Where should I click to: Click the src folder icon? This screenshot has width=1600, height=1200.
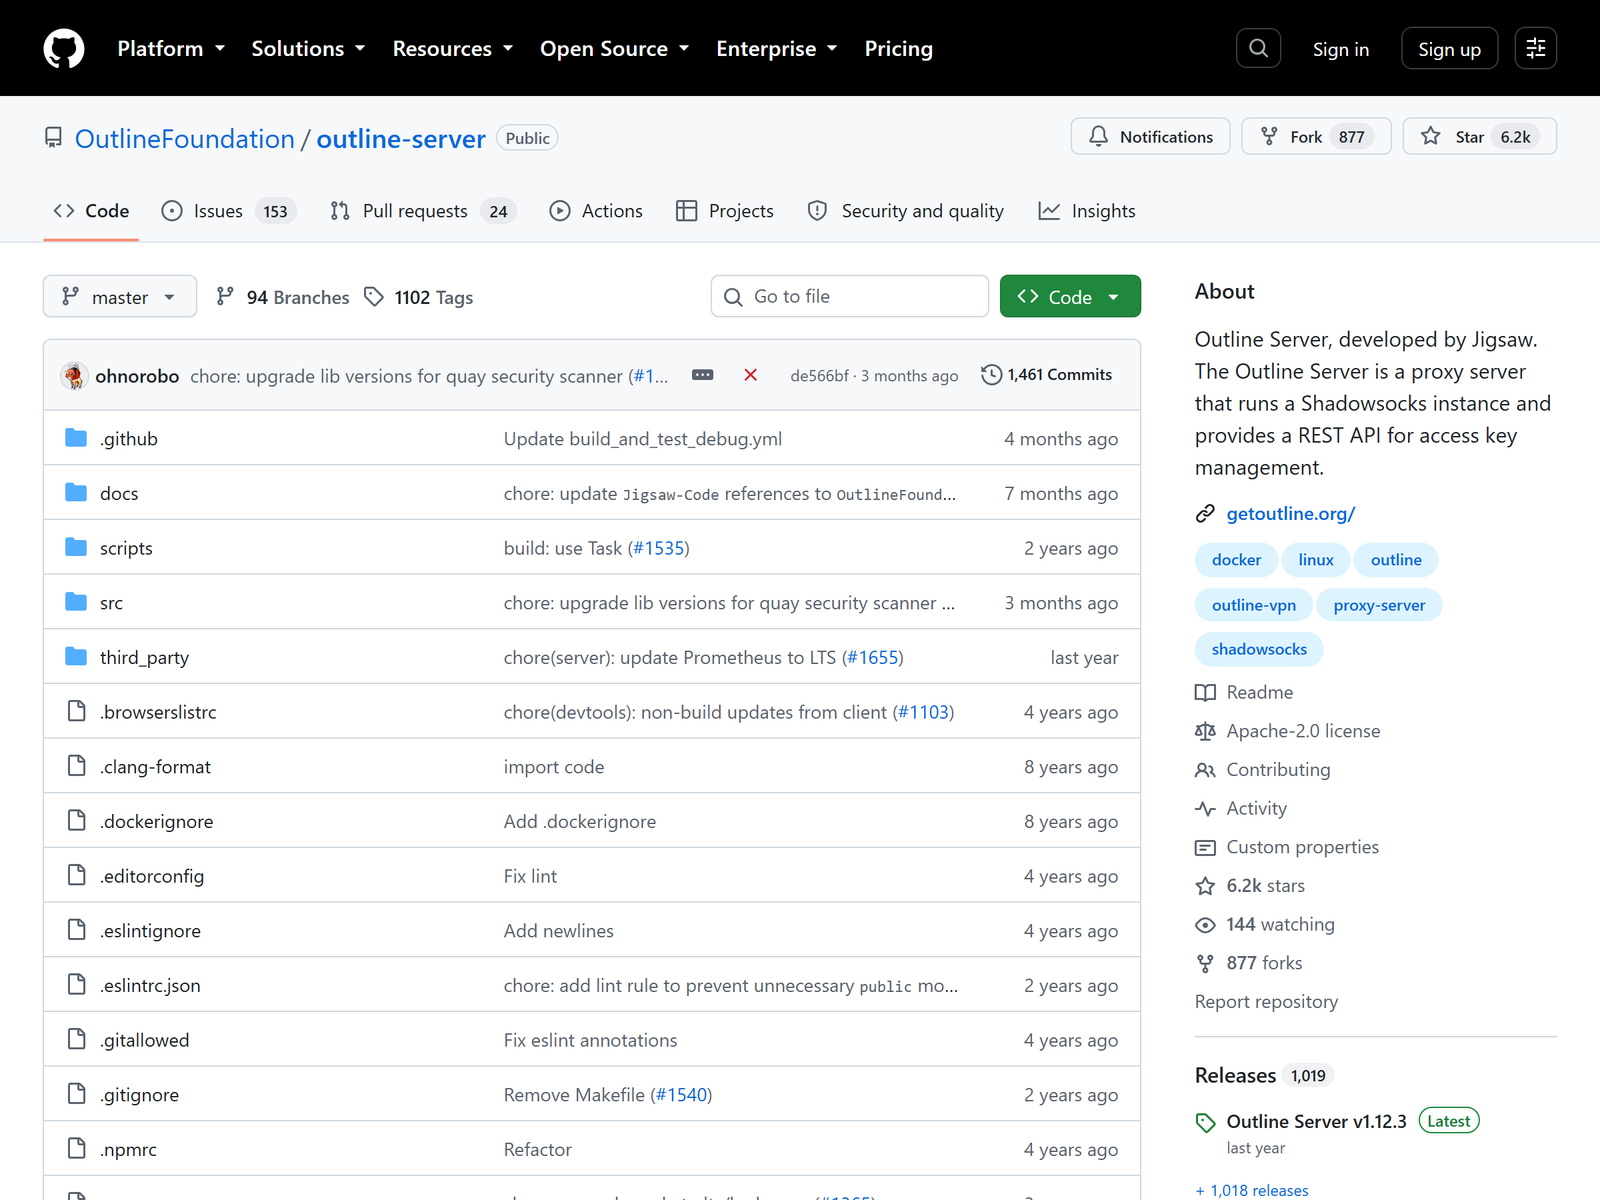pos(76,602)
